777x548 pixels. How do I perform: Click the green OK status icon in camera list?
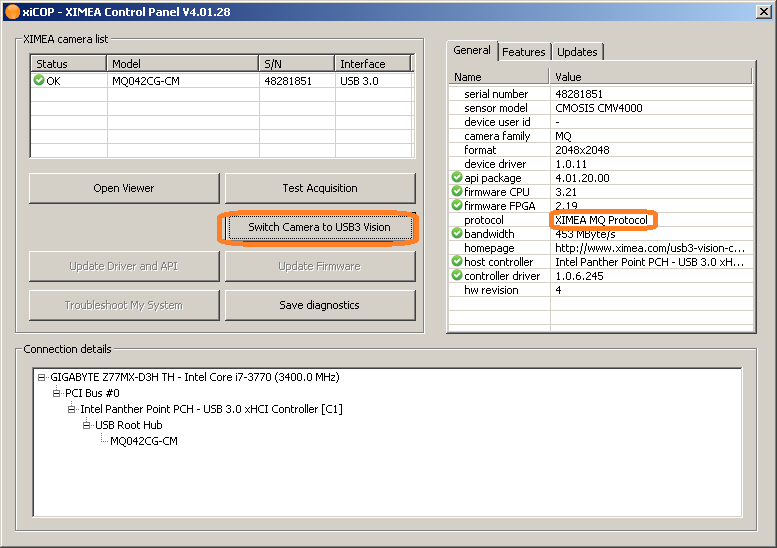(39, 80)
